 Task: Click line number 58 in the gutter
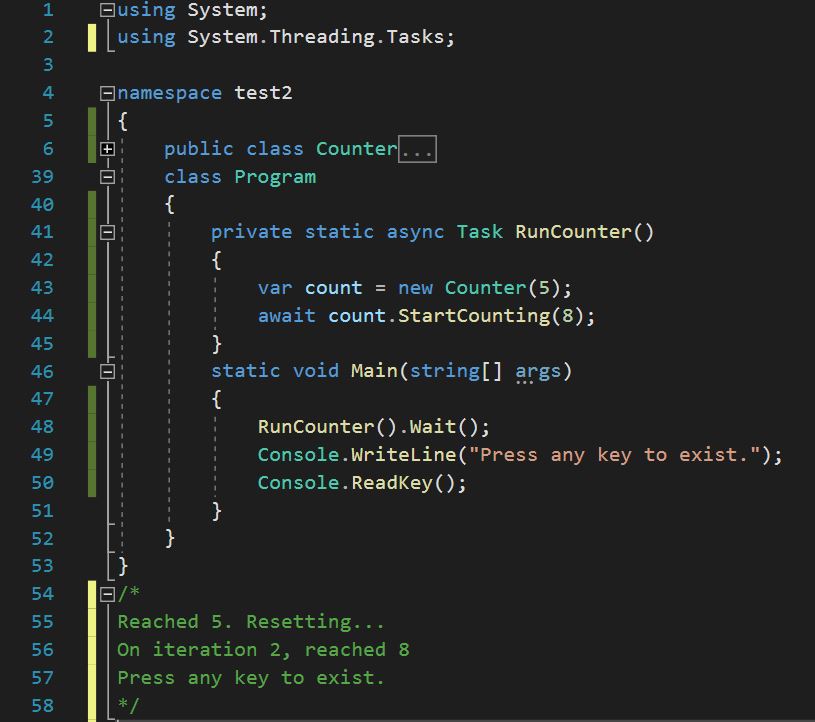[x=42, y=705]
